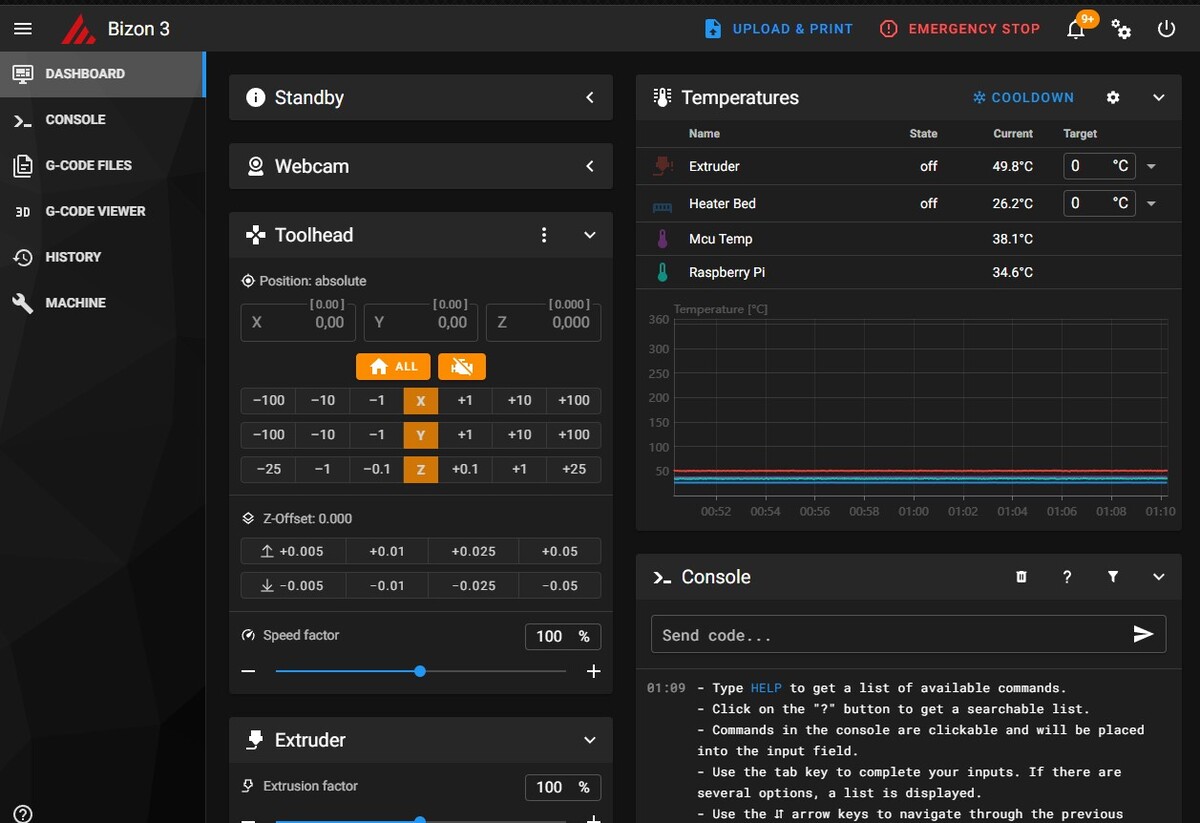The width and height of the screenshot is (1200, 823).
Task: Click the notifications bell icon
Action: 1076,29
